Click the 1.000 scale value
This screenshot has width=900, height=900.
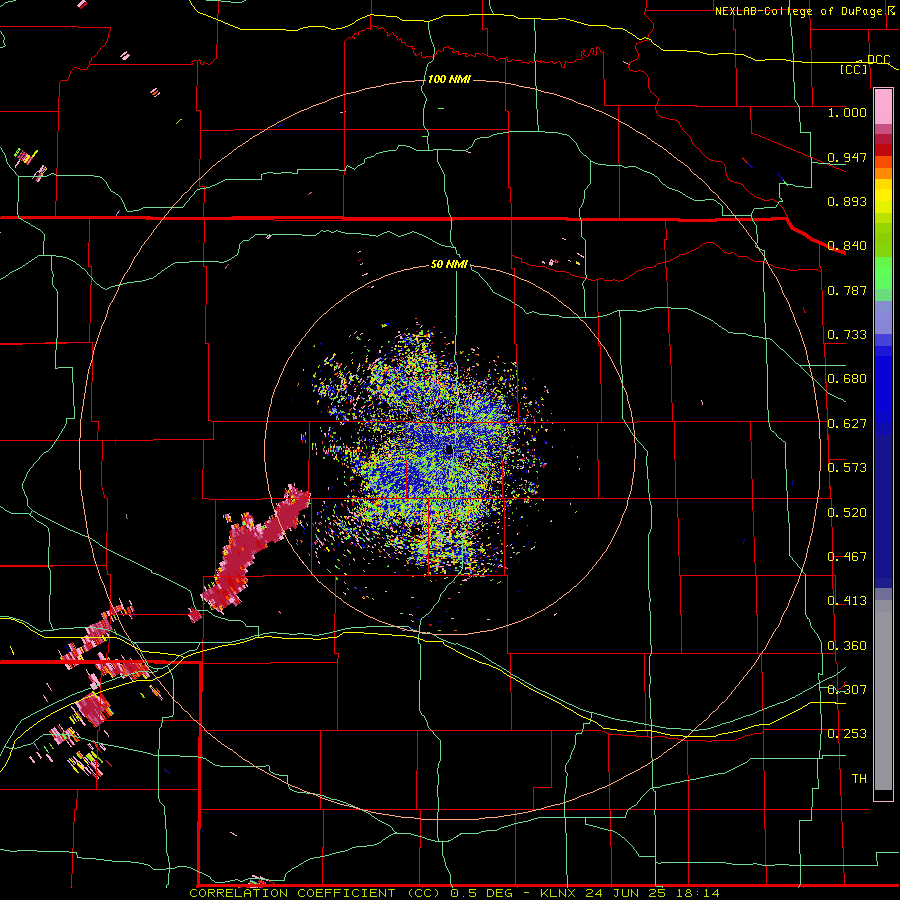[x=847, y=112]
